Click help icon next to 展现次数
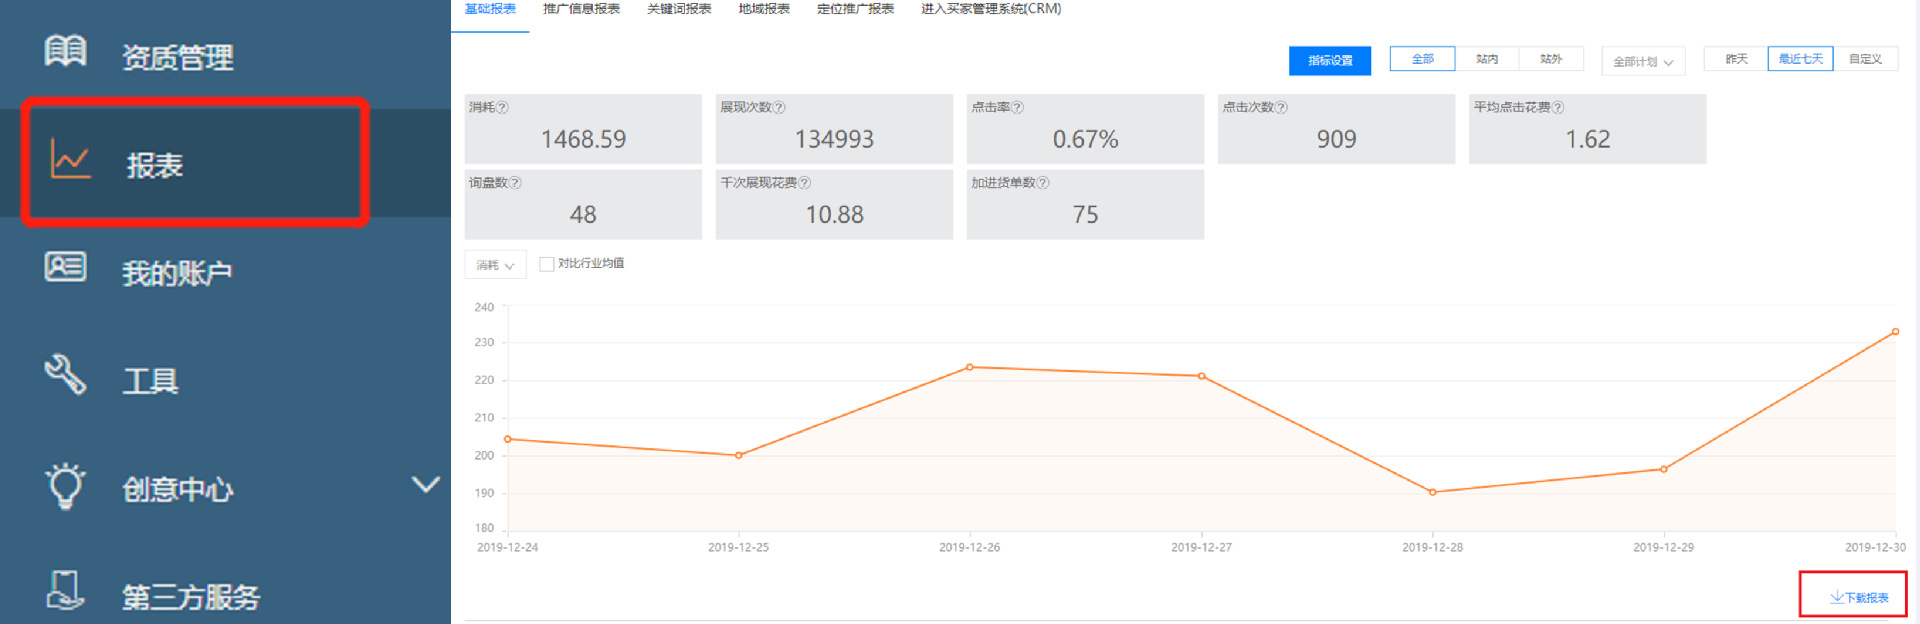This screenshot has height=624, width=1920. coord(779,108)
